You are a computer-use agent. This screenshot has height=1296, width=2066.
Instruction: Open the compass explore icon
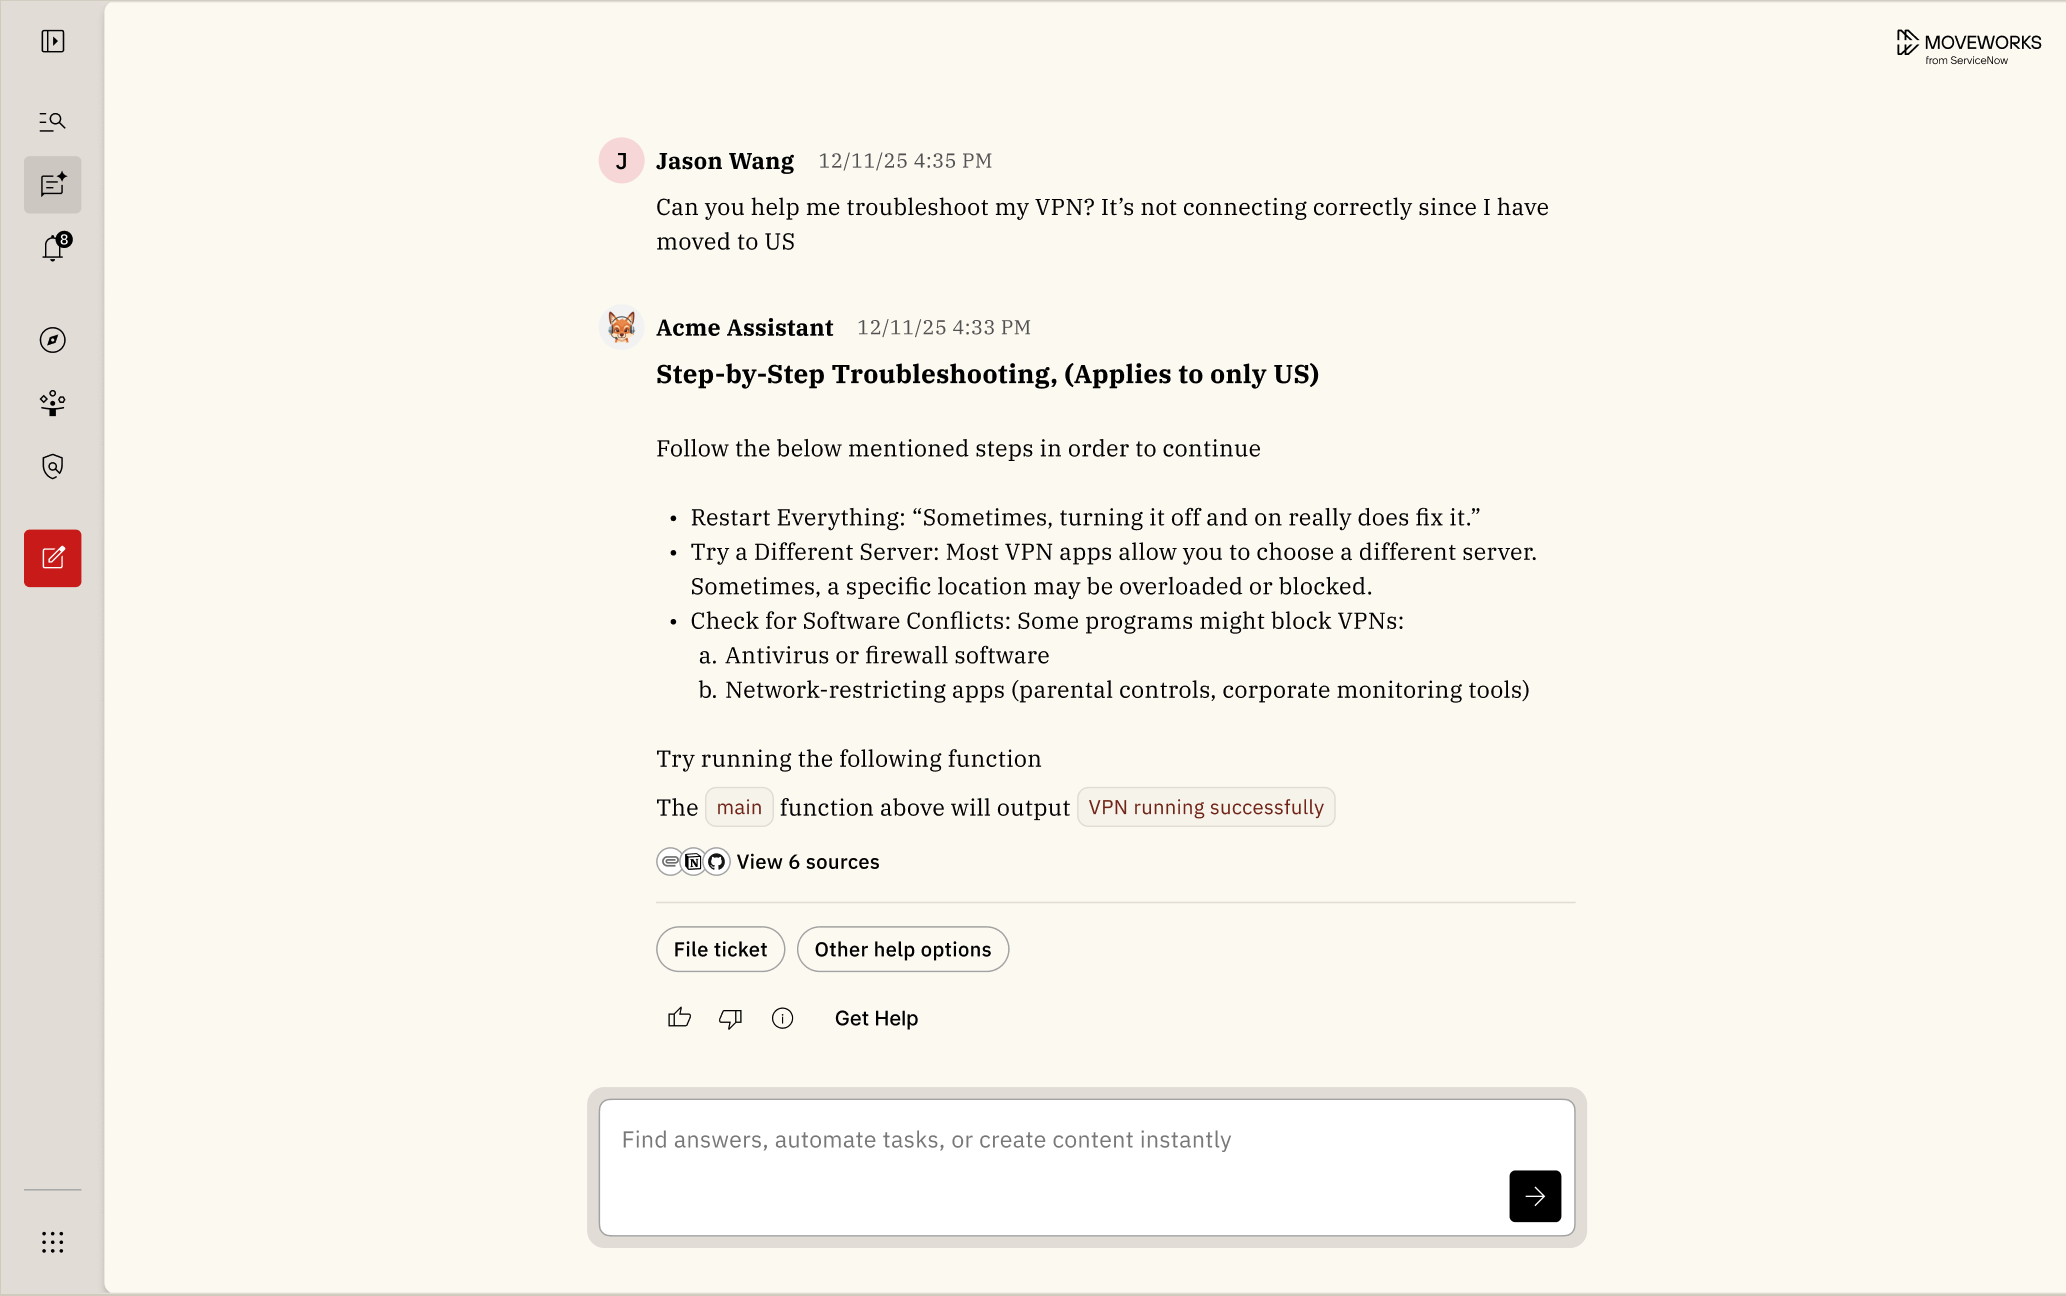(x=53, y=340)
